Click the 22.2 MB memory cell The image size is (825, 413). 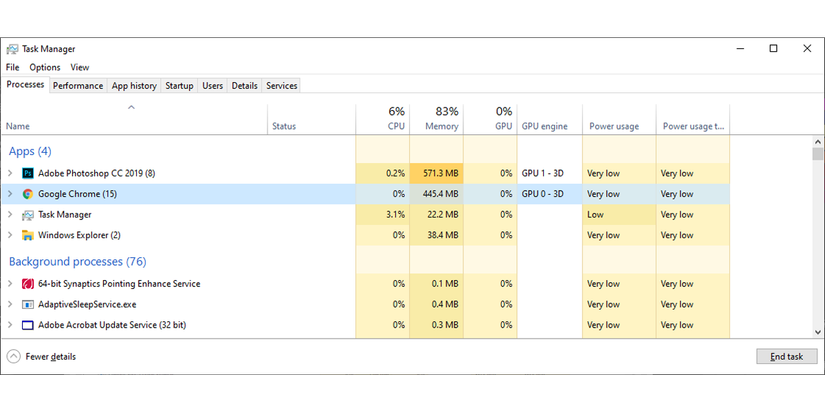436,215
